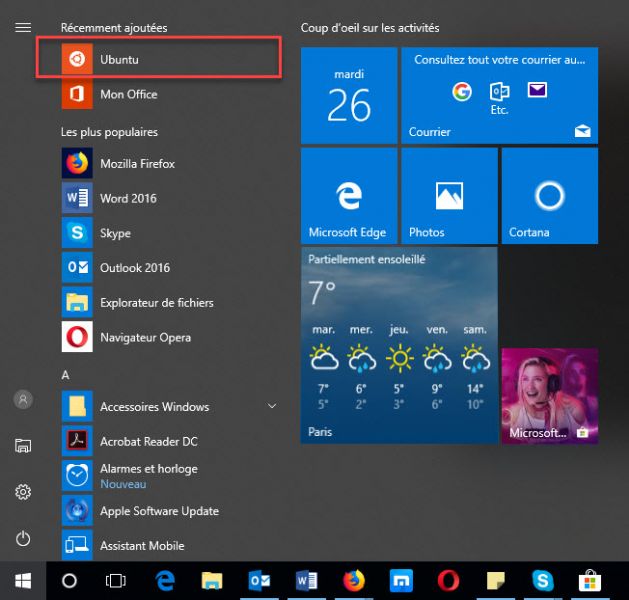
Task: Click 'Récemment ajoutées' heading
Action: tap(114, 28)
